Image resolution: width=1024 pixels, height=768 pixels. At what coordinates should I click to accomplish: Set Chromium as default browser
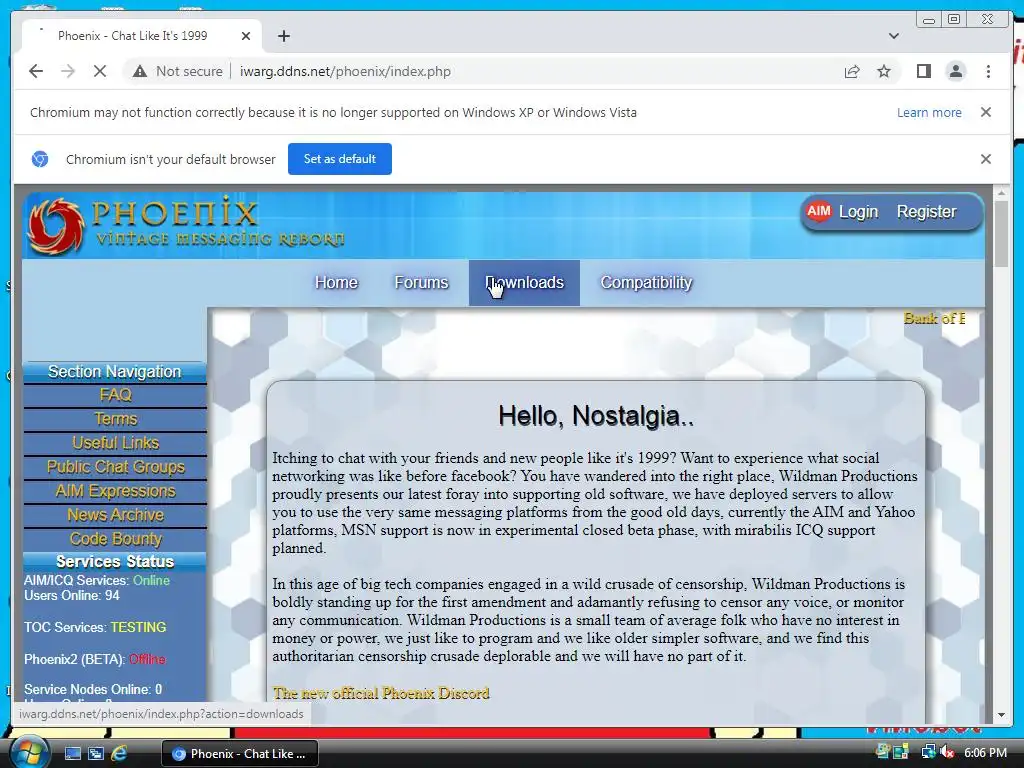tap(340, 159)
